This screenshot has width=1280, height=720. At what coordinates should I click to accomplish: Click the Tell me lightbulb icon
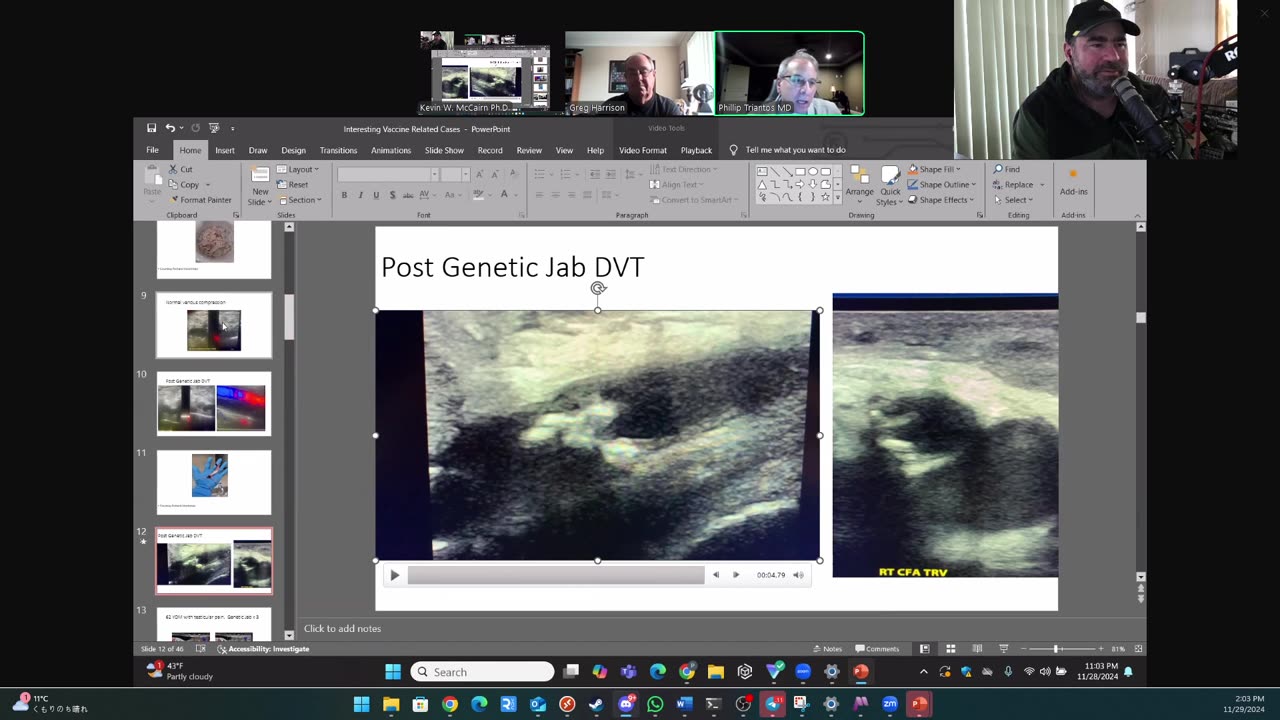[x=733, y=150]
